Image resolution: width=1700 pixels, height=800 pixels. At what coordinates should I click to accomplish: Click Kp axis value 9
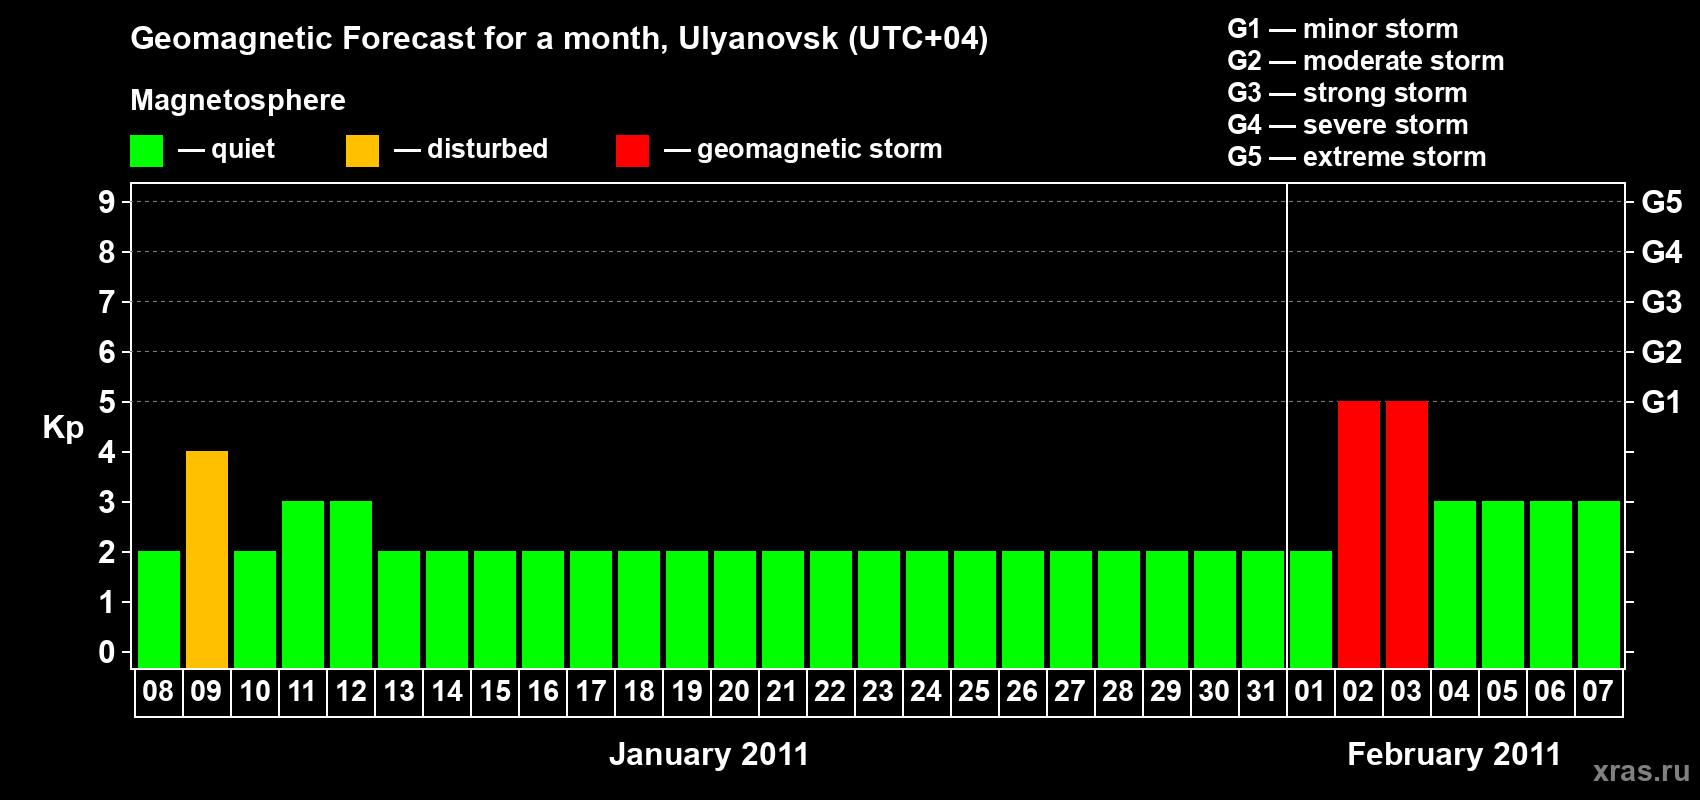(x=107, y=202)
